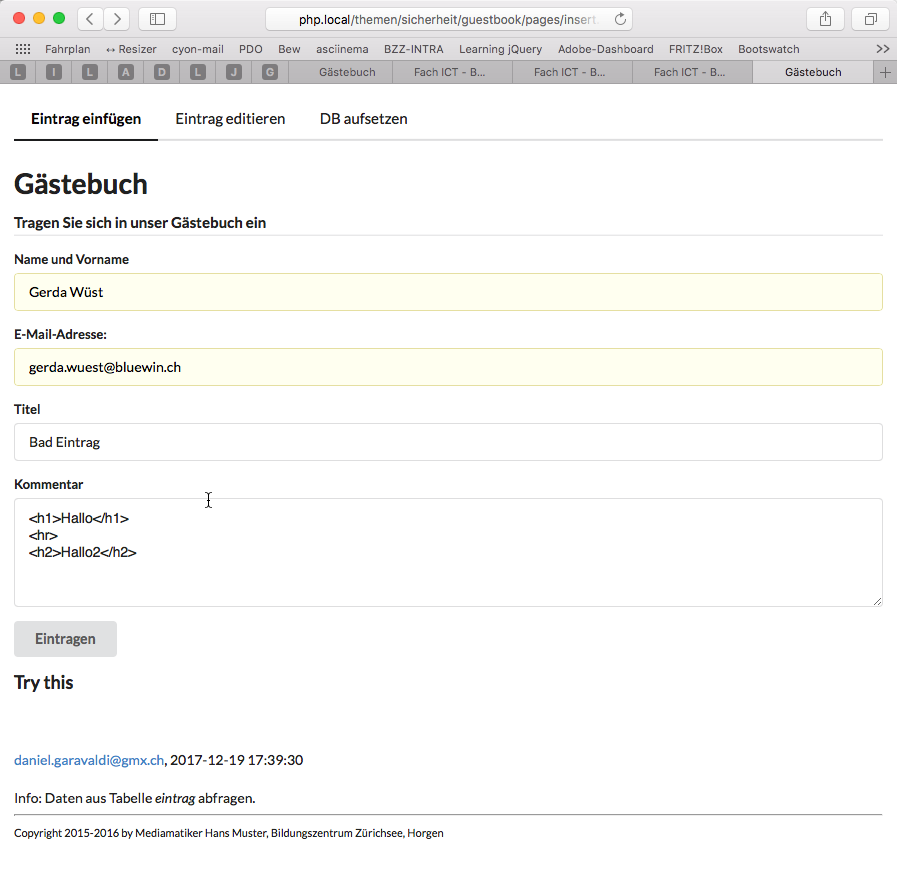This screenshot has width=897, height=890.
Task: Show all tabs overview button
Action: click(870, 19)
